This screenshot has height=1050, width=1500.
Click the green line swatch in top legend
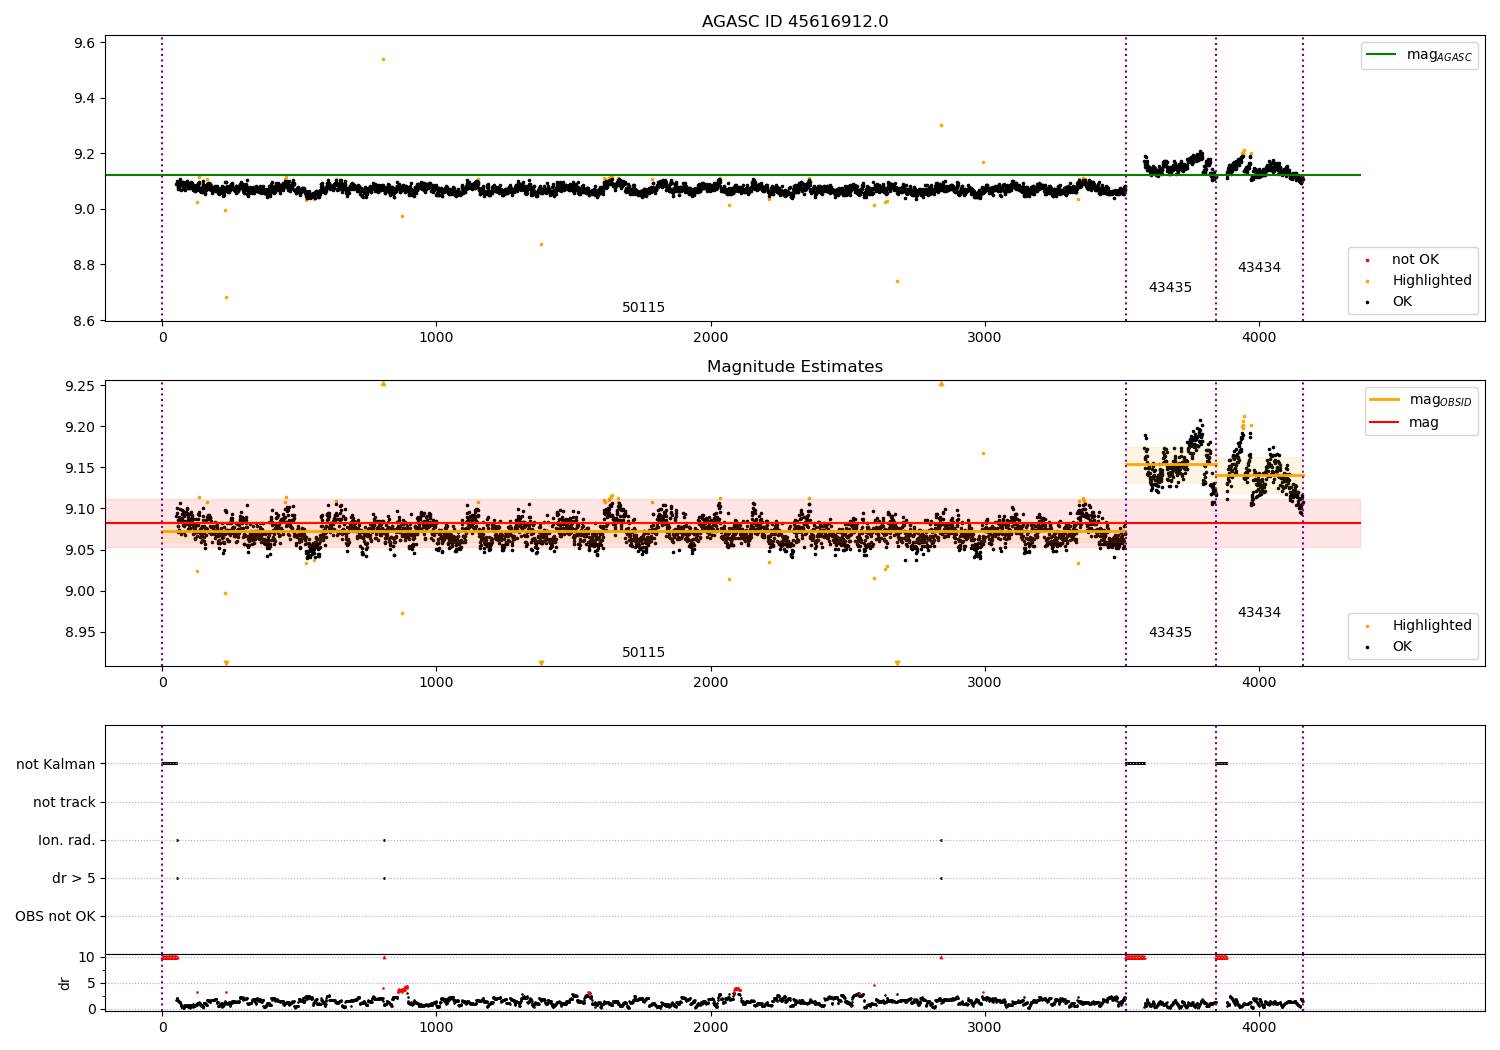1381,55
